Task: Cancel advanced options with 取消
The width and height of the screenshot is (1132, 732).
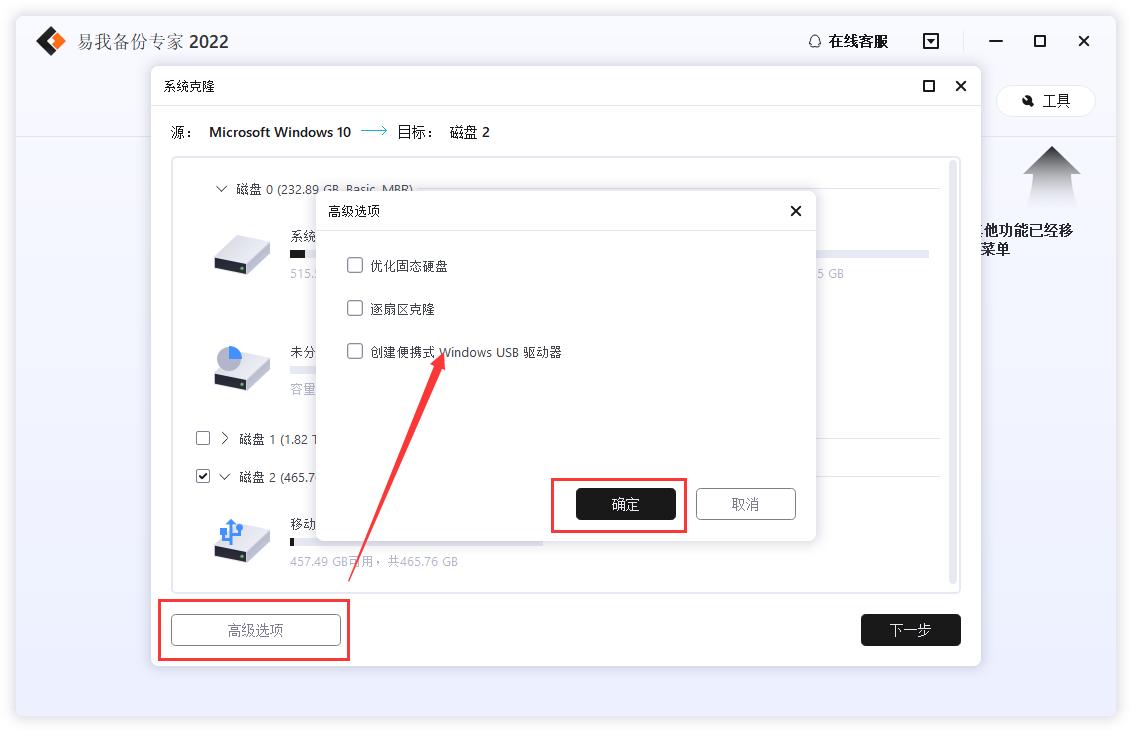Action: 748,503
